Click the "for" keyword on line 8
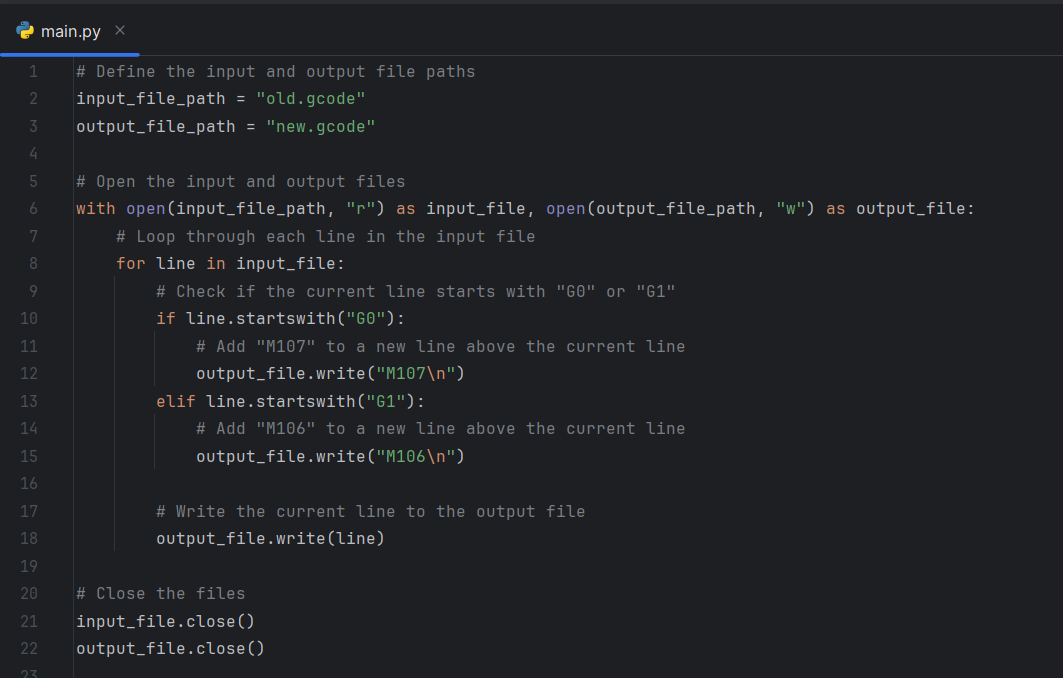The width and height of the screenshot is (1063, 678). tap(130, 264)
